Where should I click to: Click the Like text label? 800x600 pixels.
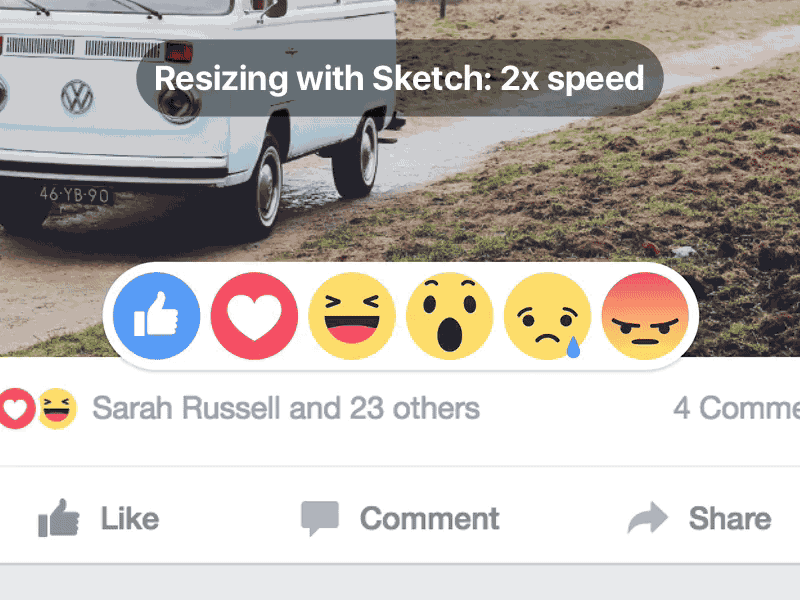click(129, 518)
